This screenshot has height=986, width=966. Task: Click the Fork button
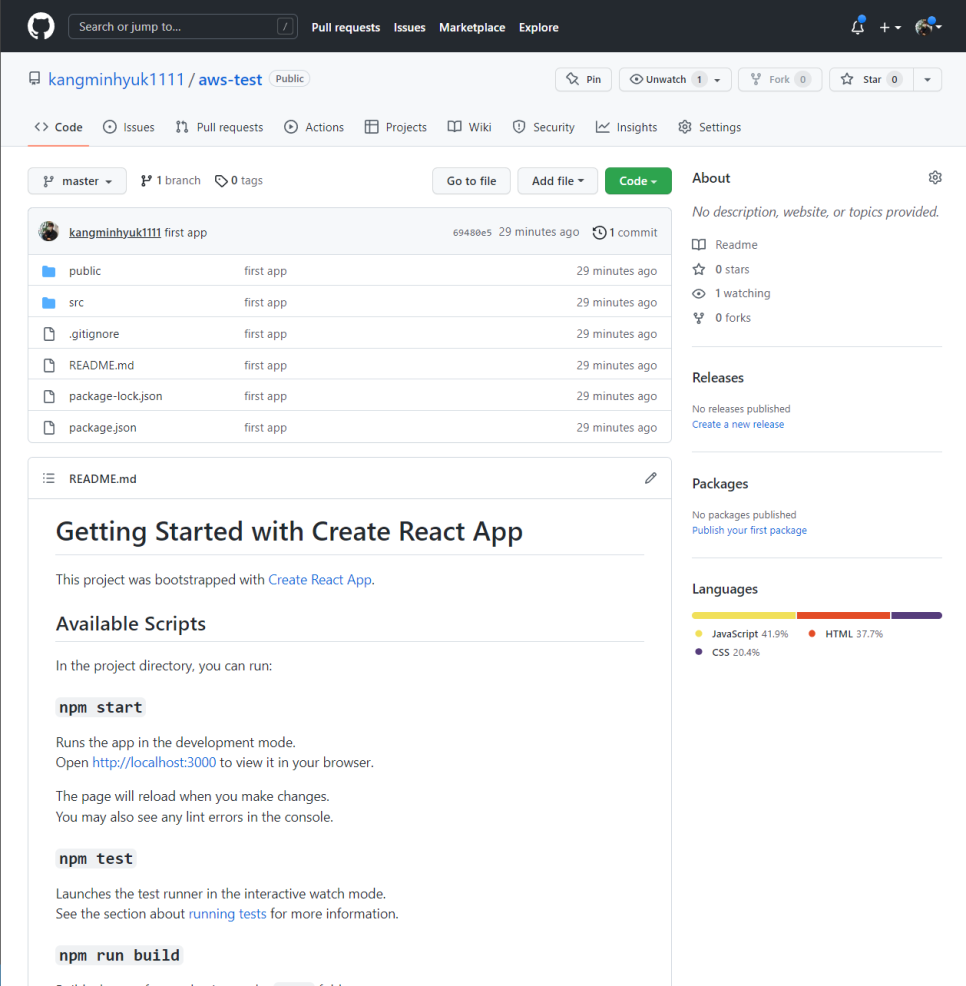[780, 79]
